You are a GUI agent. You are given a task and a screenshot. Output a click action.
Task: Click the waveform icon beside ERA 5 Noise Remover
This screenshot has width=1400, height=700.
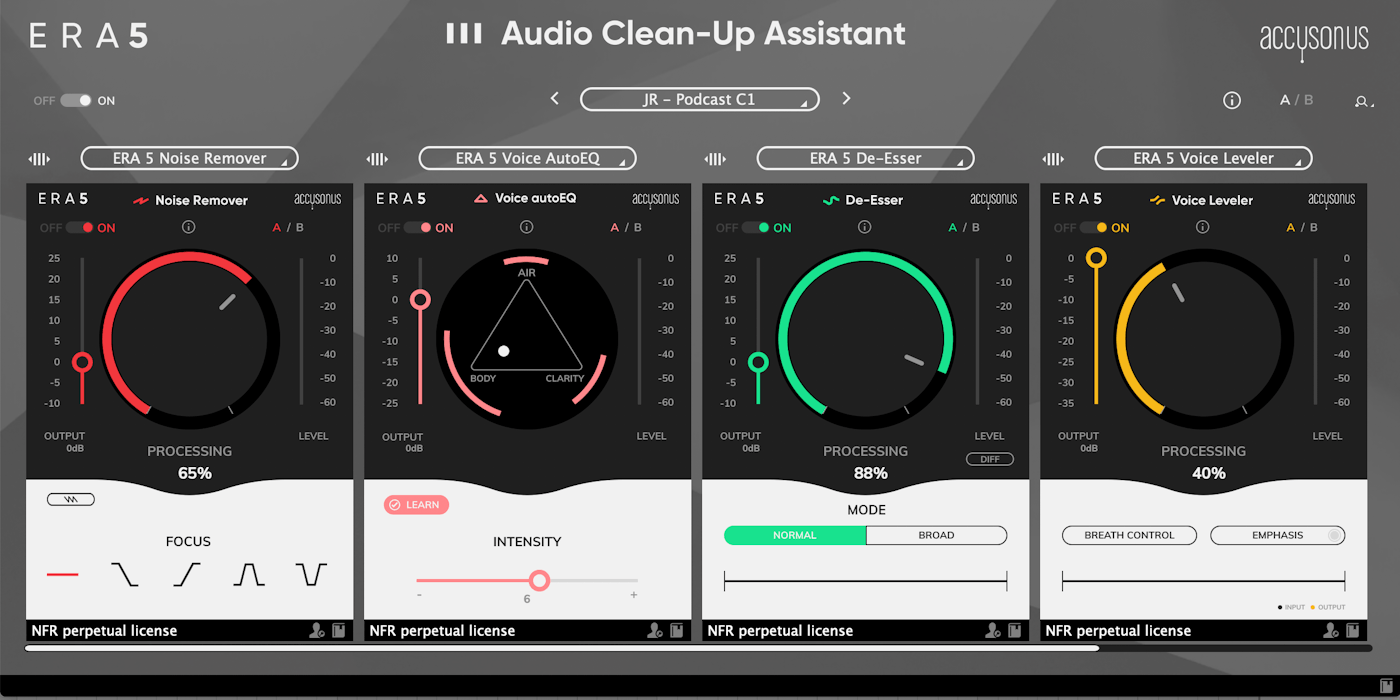click(39, 158)
